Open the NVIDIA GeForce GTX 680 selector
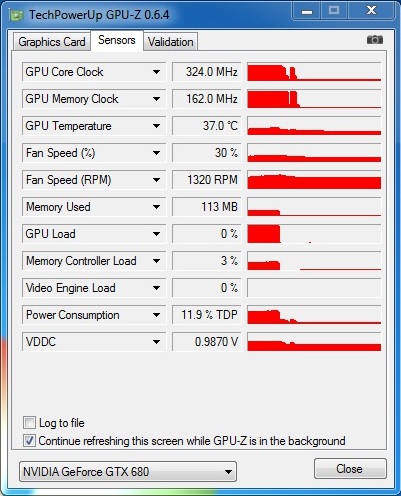401x496 pixels. point(128,471)
